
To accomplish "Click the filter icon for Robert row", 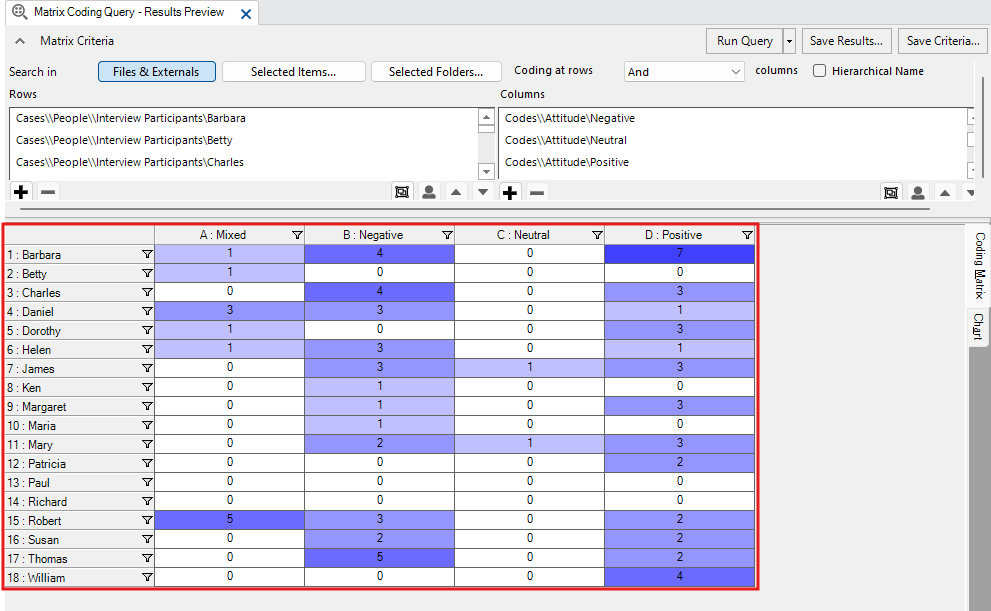I will click(x=147, y=520).
